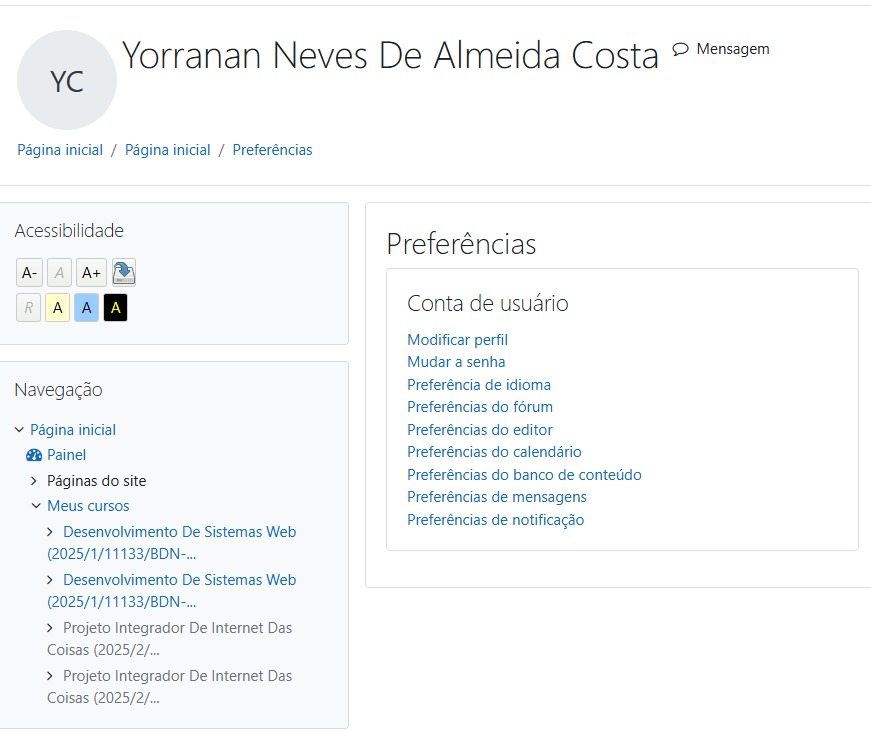The height and width of the screenshot is (734, 871).
Task: Click the save accessibility settings icon
Action: click(x=123, y=273)
